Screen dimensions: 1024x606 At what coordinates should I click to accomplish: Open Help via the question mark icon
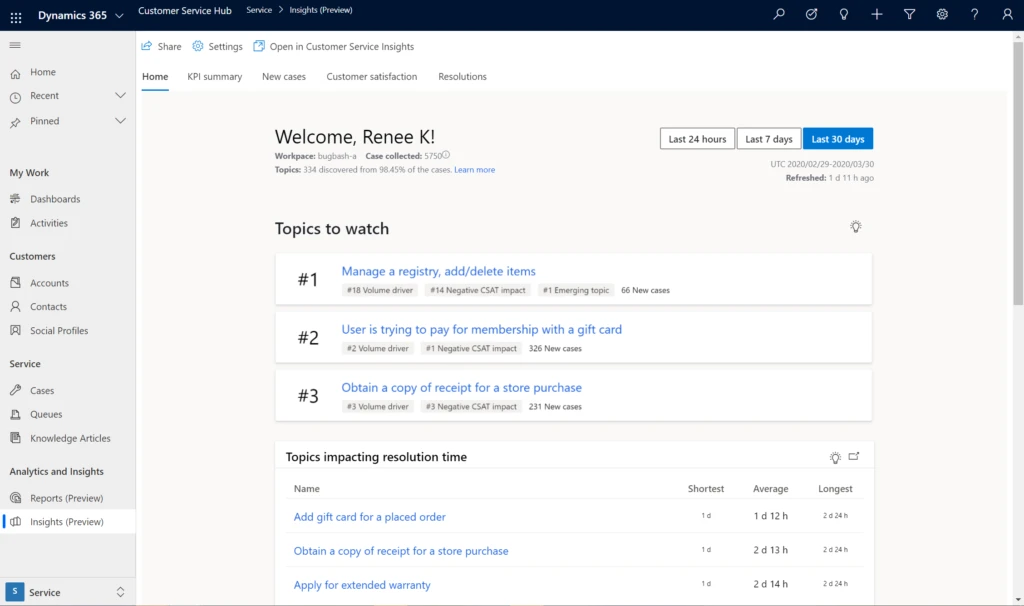(x=972, y=14)
